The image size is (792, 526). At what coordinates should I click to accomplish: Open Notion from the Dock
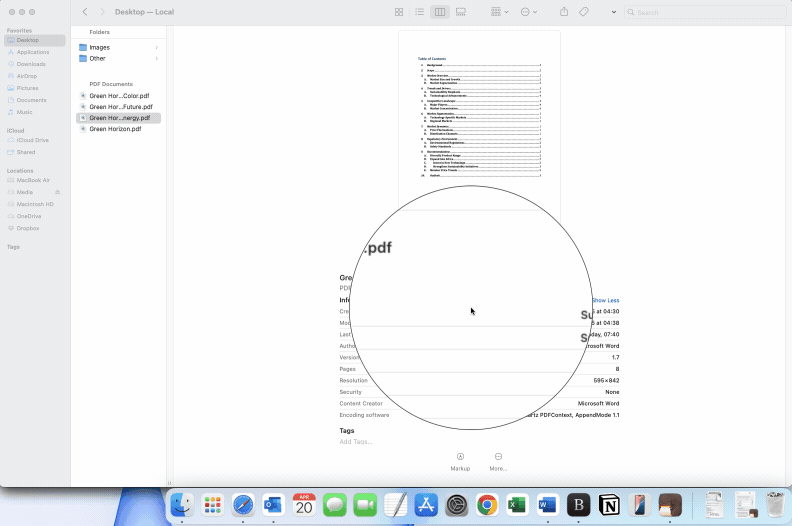coord(609,505)
